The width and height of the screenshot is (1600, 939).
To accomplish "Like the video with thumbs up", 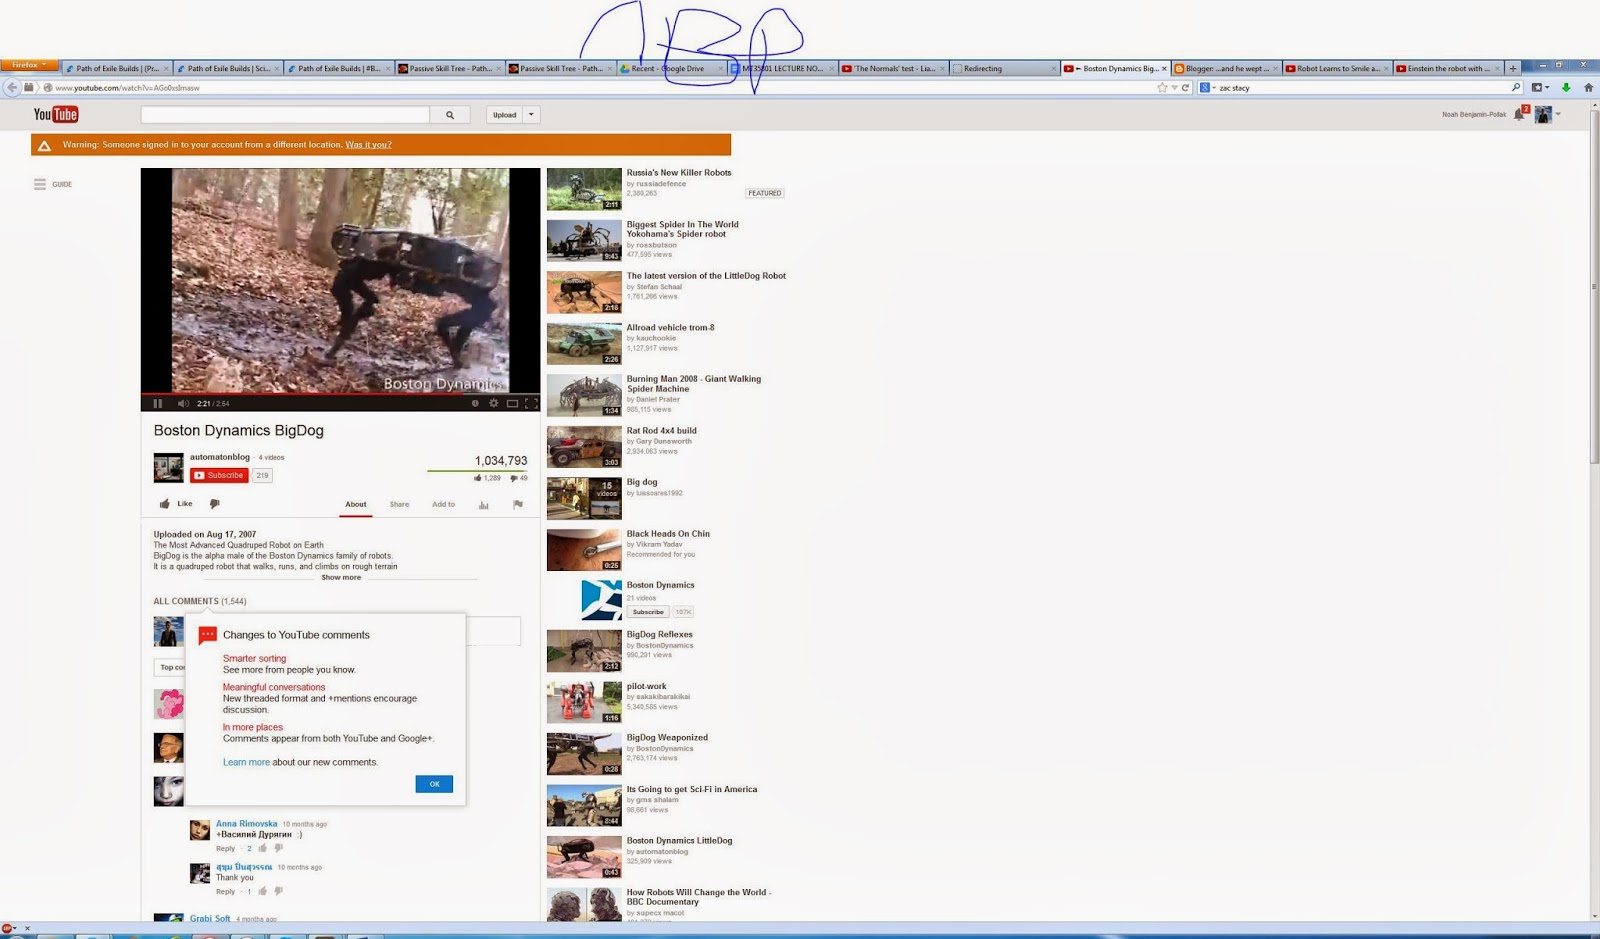I will tap(176, 504).
